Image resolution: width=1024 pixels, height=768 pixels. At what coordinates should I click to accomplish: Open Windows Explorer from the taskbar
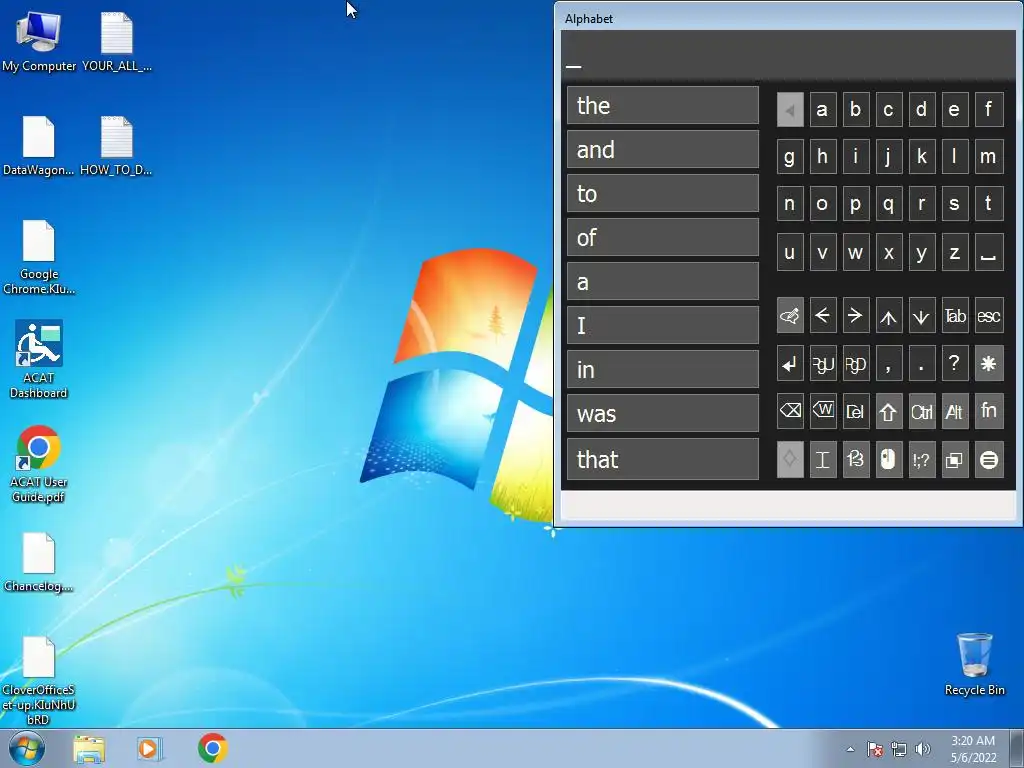click(x=89, y=749)
